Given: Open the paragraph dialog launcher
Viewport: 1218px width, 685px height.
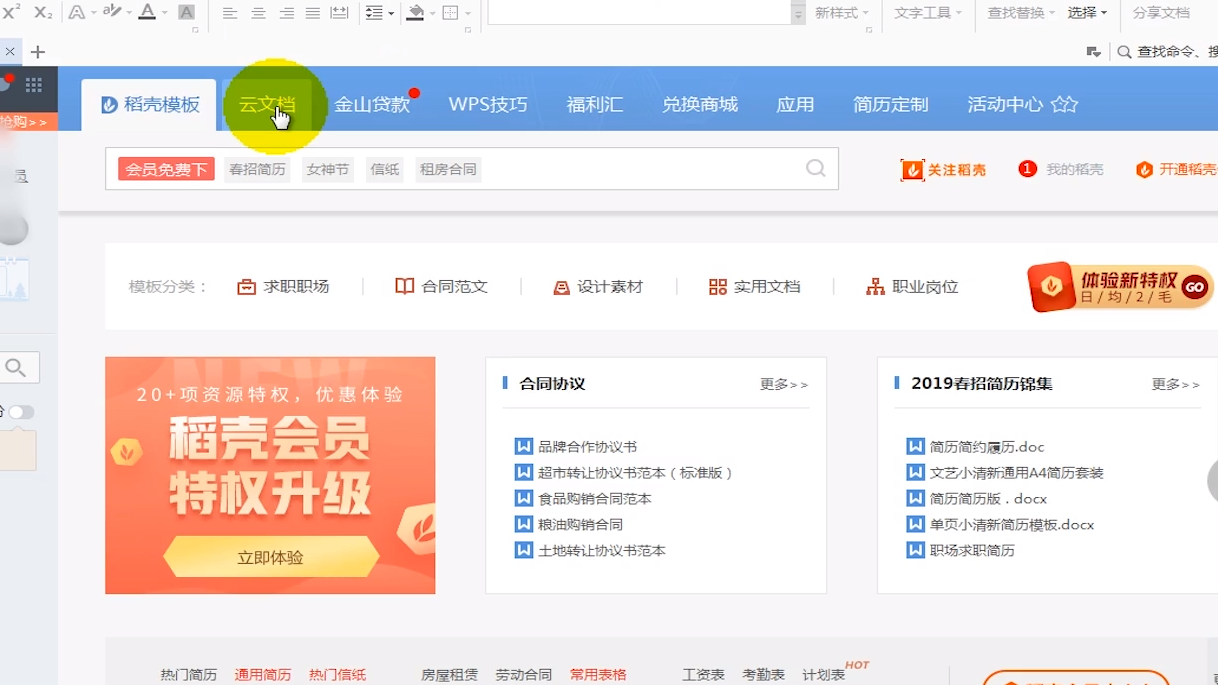Looking at the screenshot, I should pos(467,30).
